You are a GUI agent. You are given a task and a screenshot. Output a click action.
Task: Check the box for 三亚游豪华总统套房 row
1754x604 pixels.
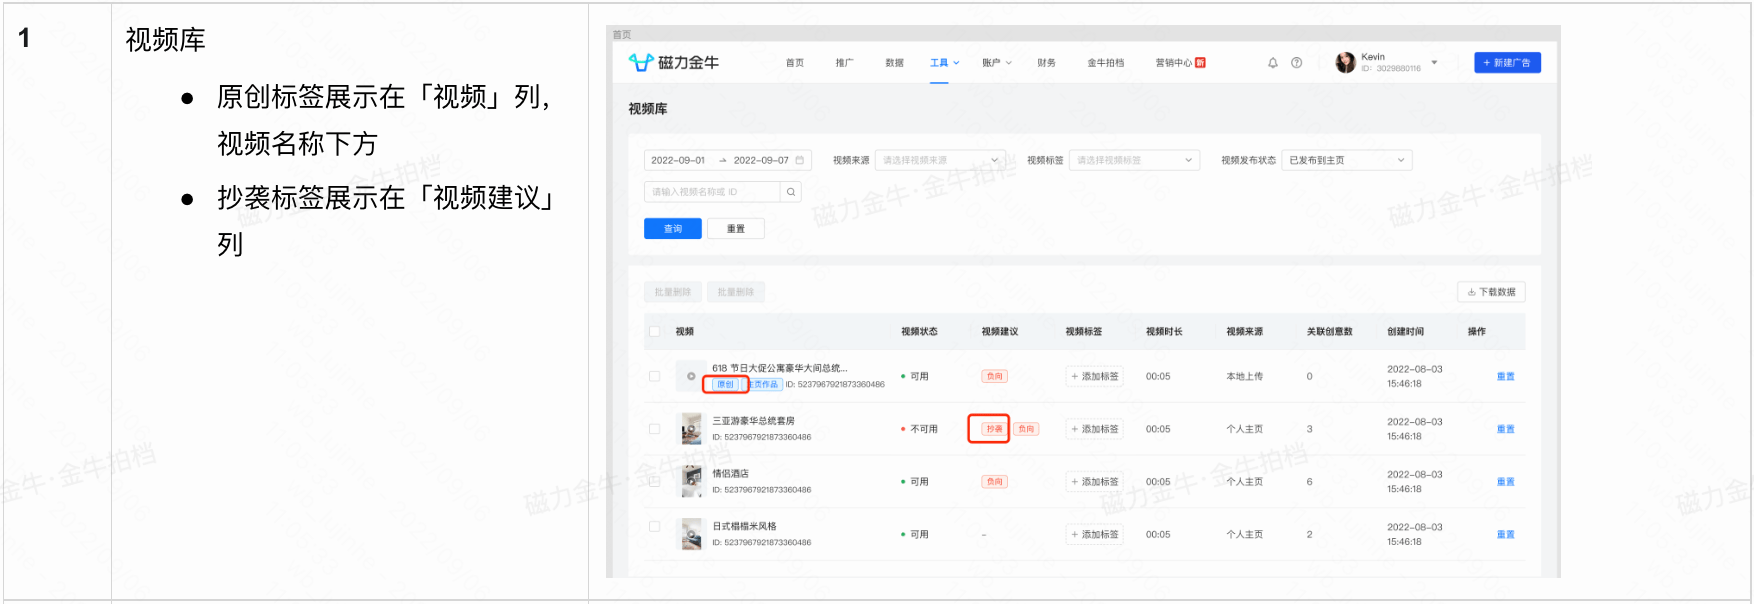pos(655,429)
